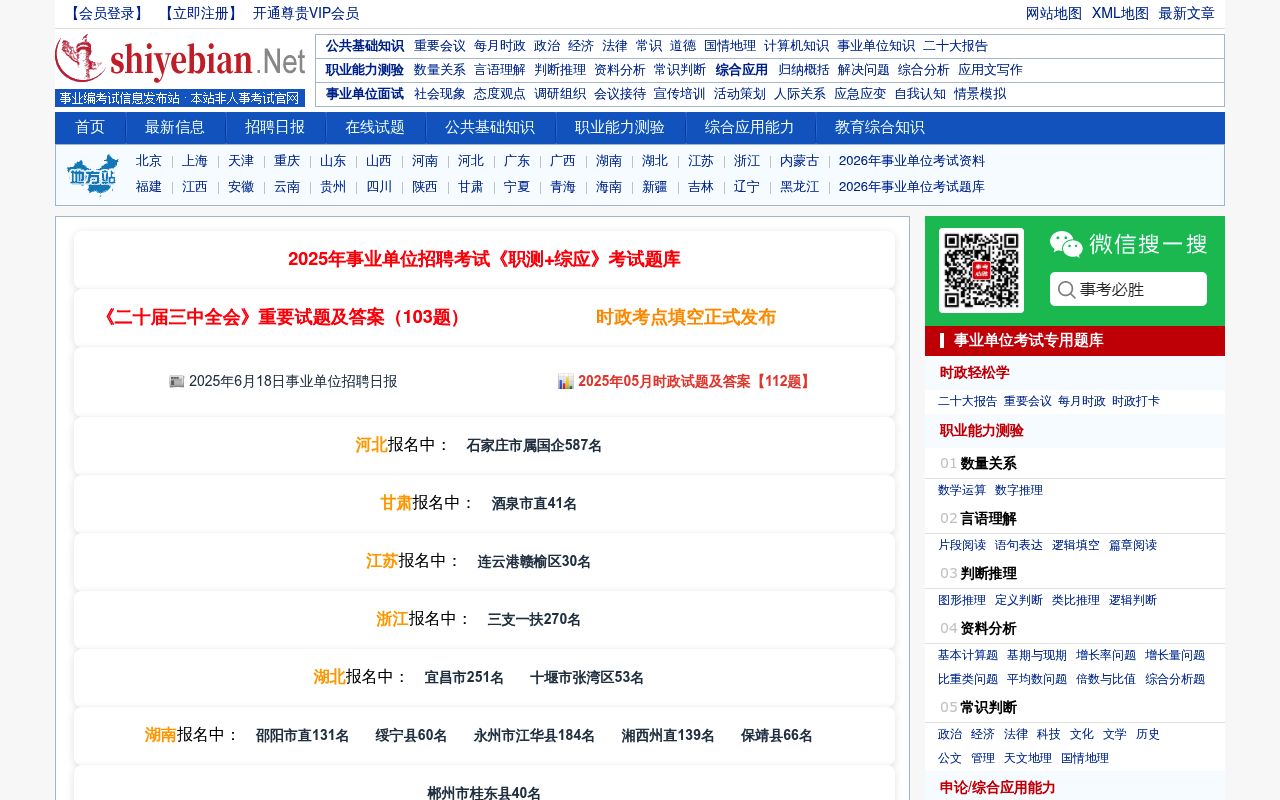Image resolution: width=1280 pixels, height=800 pixels.
Task: Open 连云港赣榆区30名 listing
Action: [x=534, y=562]
